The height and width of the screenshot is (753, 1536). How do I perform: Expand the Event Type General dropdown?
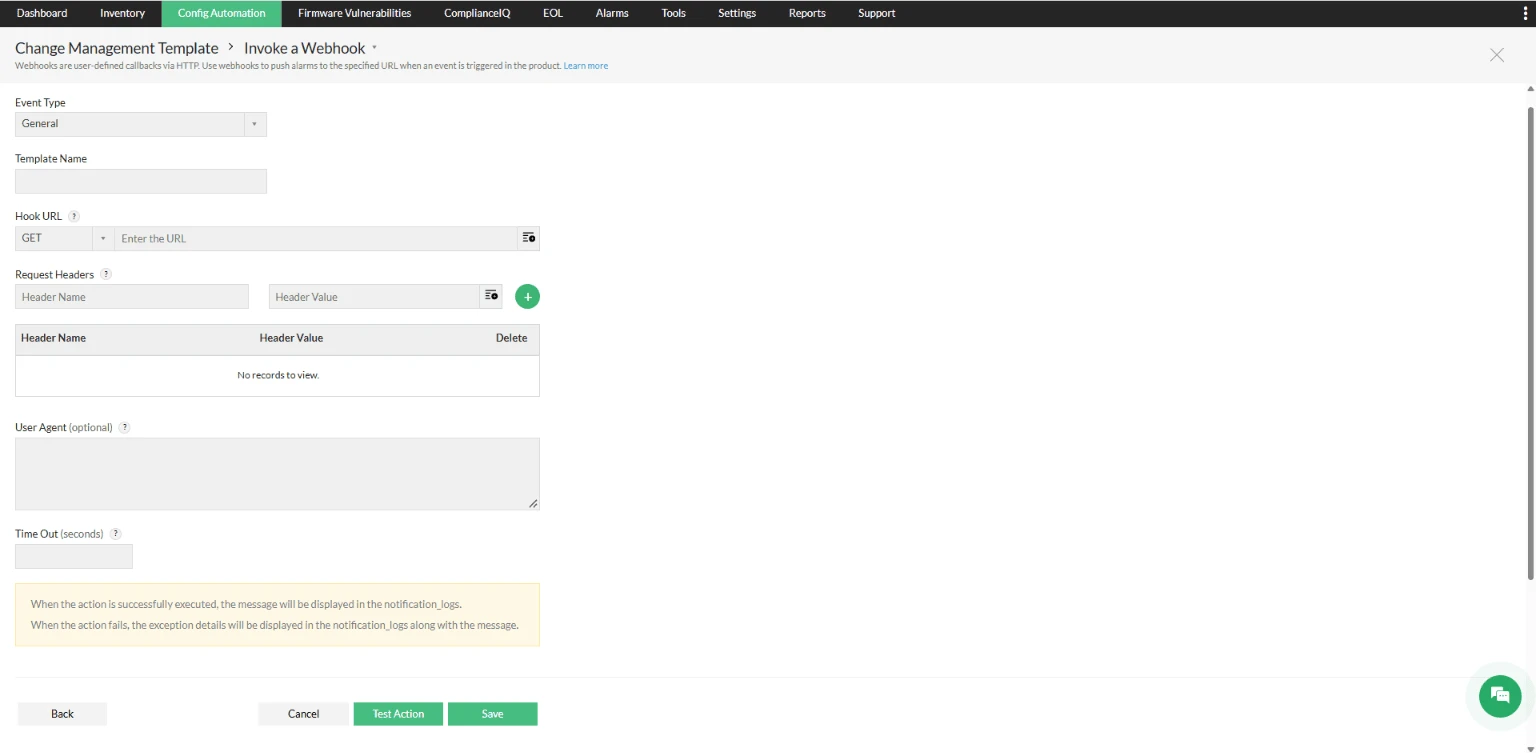(x=141, y=124)
